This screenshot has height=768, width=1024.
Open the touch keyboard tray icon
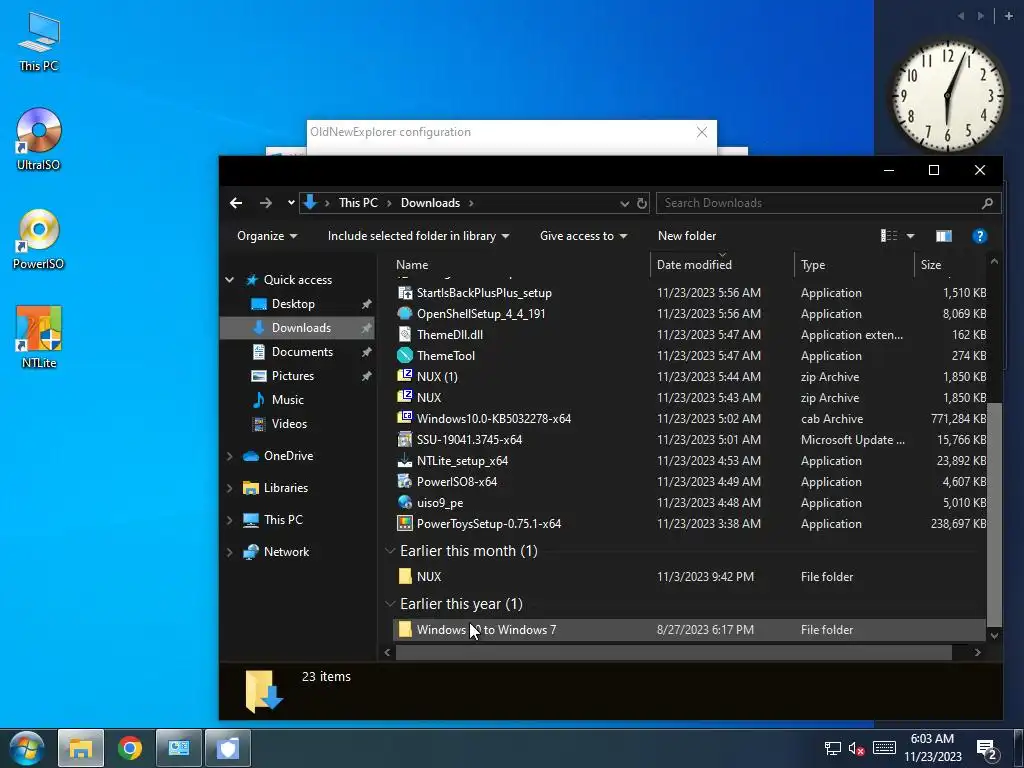(x=884, y=748)
